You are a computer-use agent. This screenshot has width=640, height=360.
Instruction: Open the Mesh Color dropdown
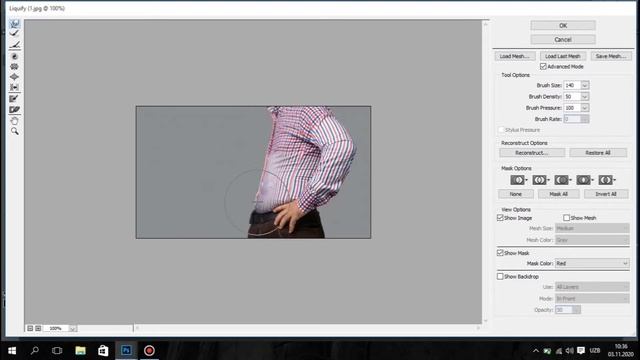pos(592,240)
